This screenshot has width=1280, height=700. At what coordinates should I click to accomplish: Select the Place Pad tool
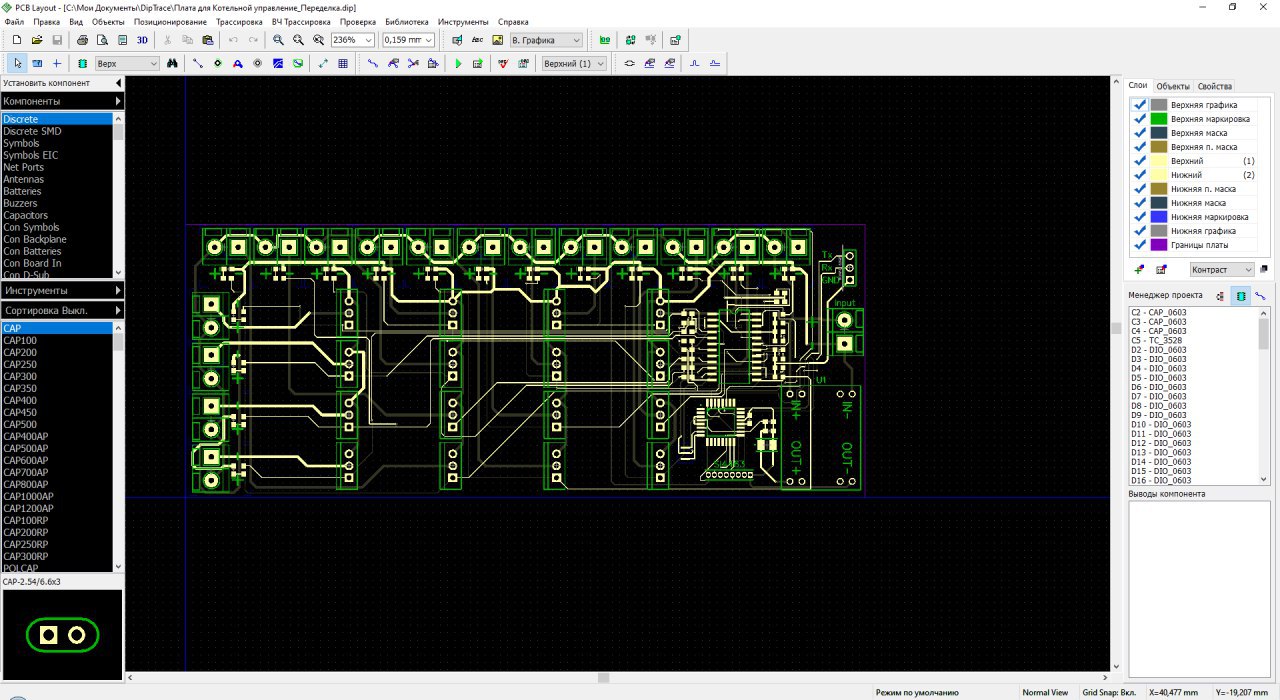[x=217, y=63]
